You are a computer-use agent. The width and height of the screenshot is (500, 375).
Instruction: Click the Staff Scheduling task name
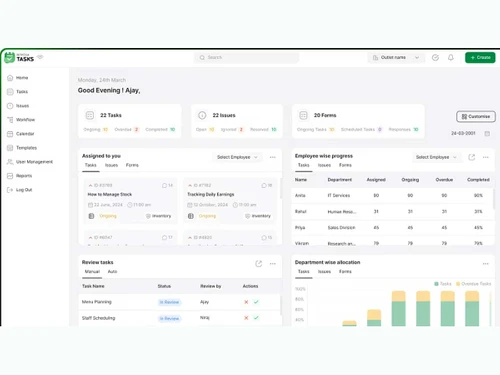pos(98,318)
